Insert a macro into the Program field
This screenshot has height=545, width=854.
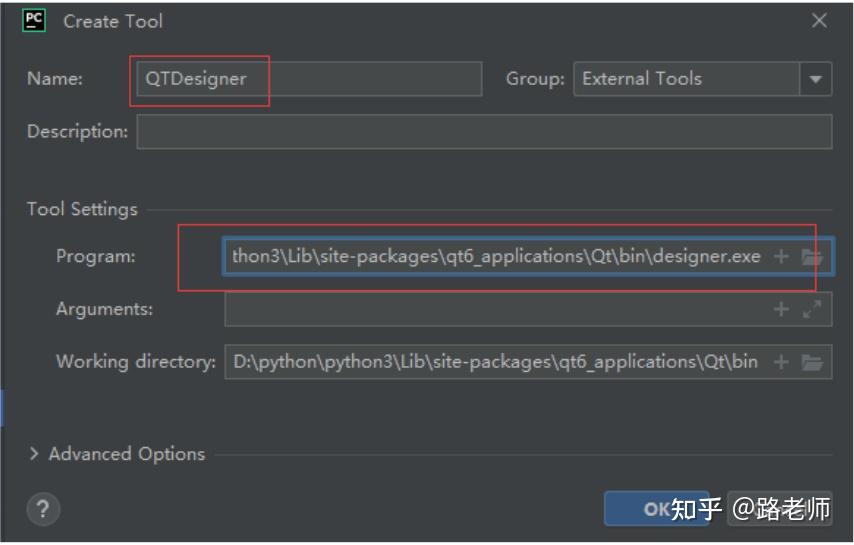coord(781,257)
